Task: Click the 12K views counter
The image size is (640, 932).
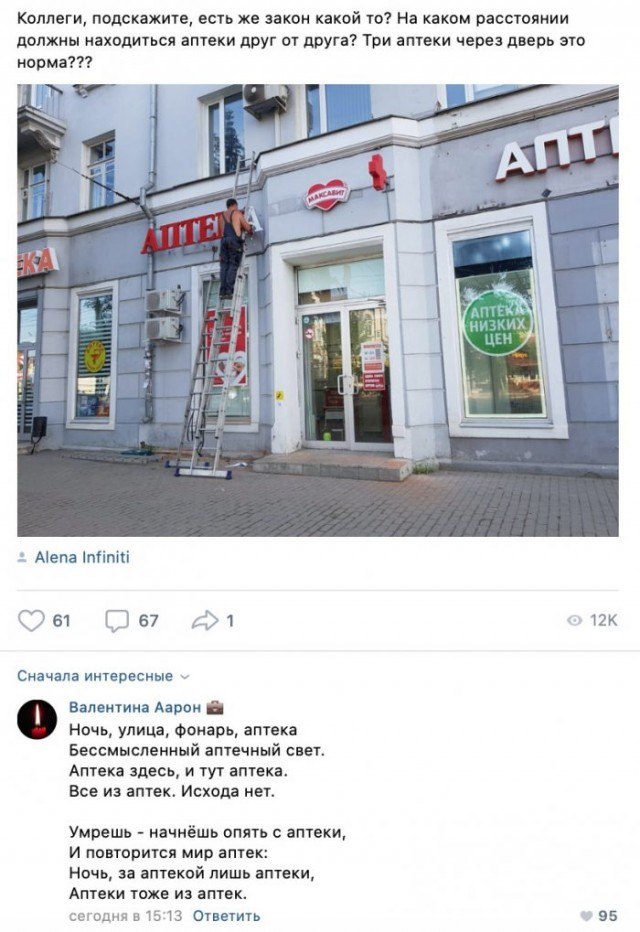Action: tap(604, 621)
